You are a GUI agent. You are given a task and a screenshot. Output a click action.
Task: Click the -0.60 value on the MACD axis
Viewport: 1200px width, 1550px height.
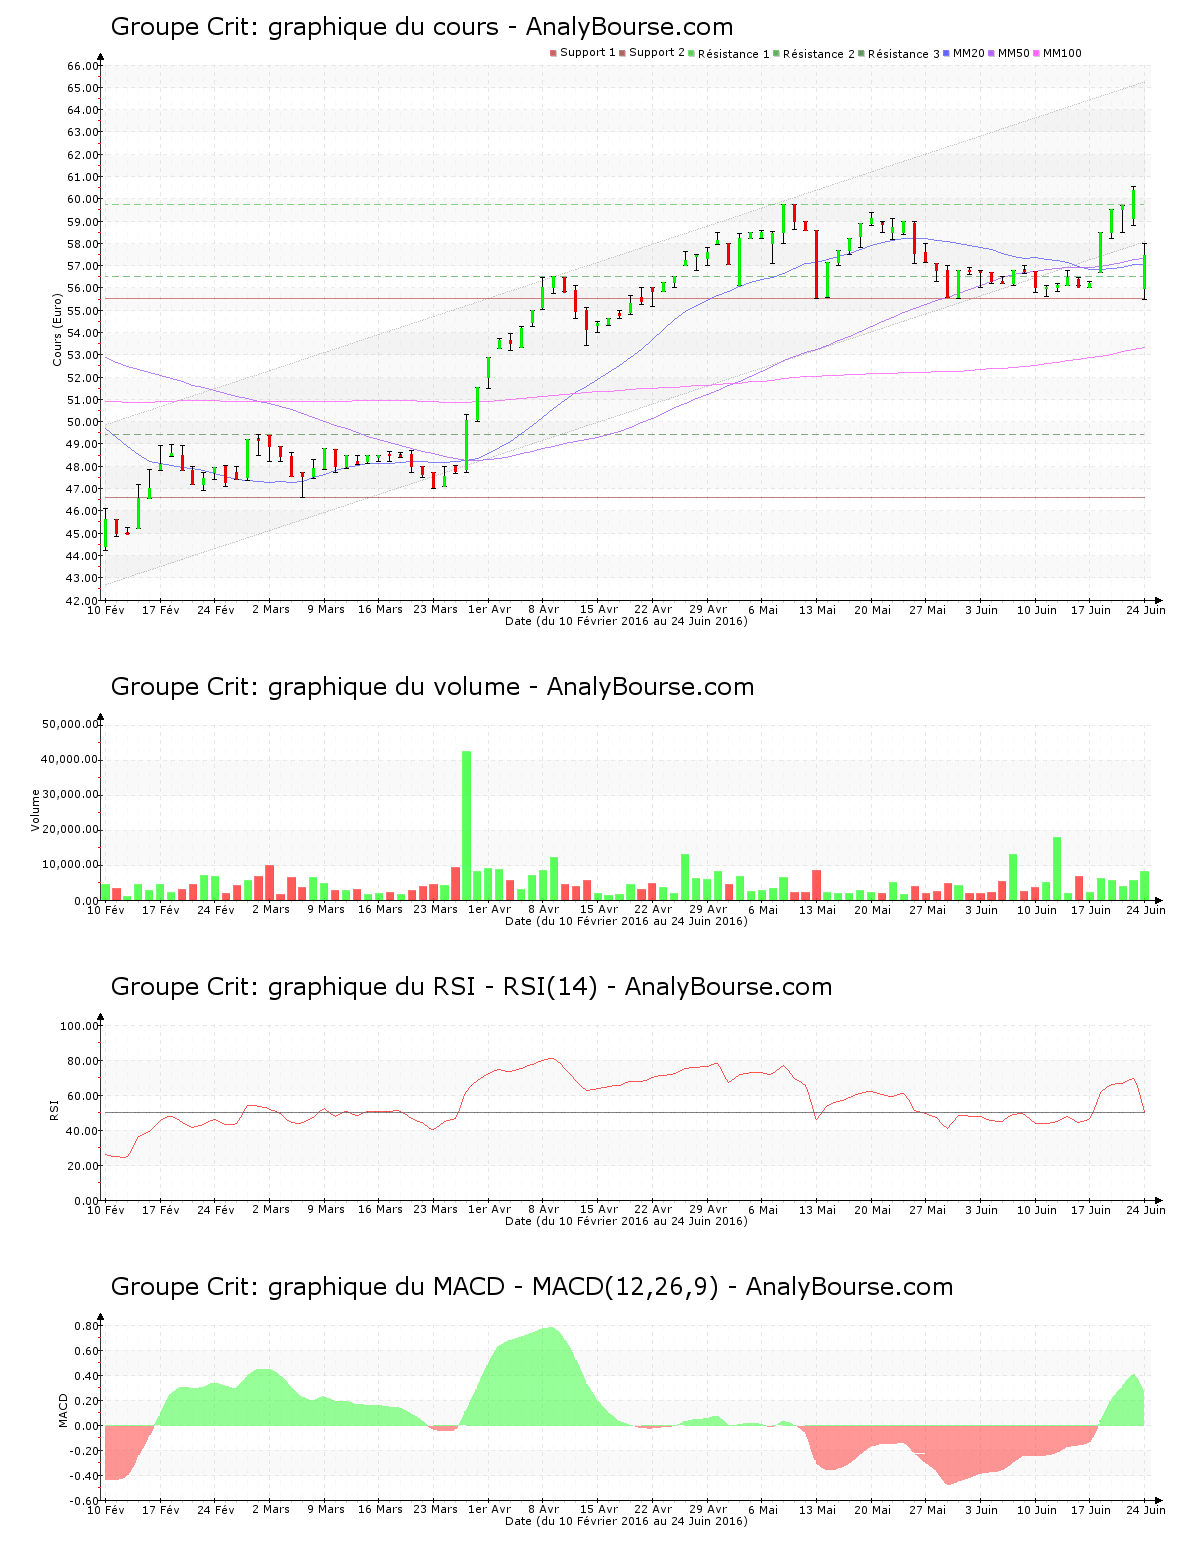(x=84, y=1501)
